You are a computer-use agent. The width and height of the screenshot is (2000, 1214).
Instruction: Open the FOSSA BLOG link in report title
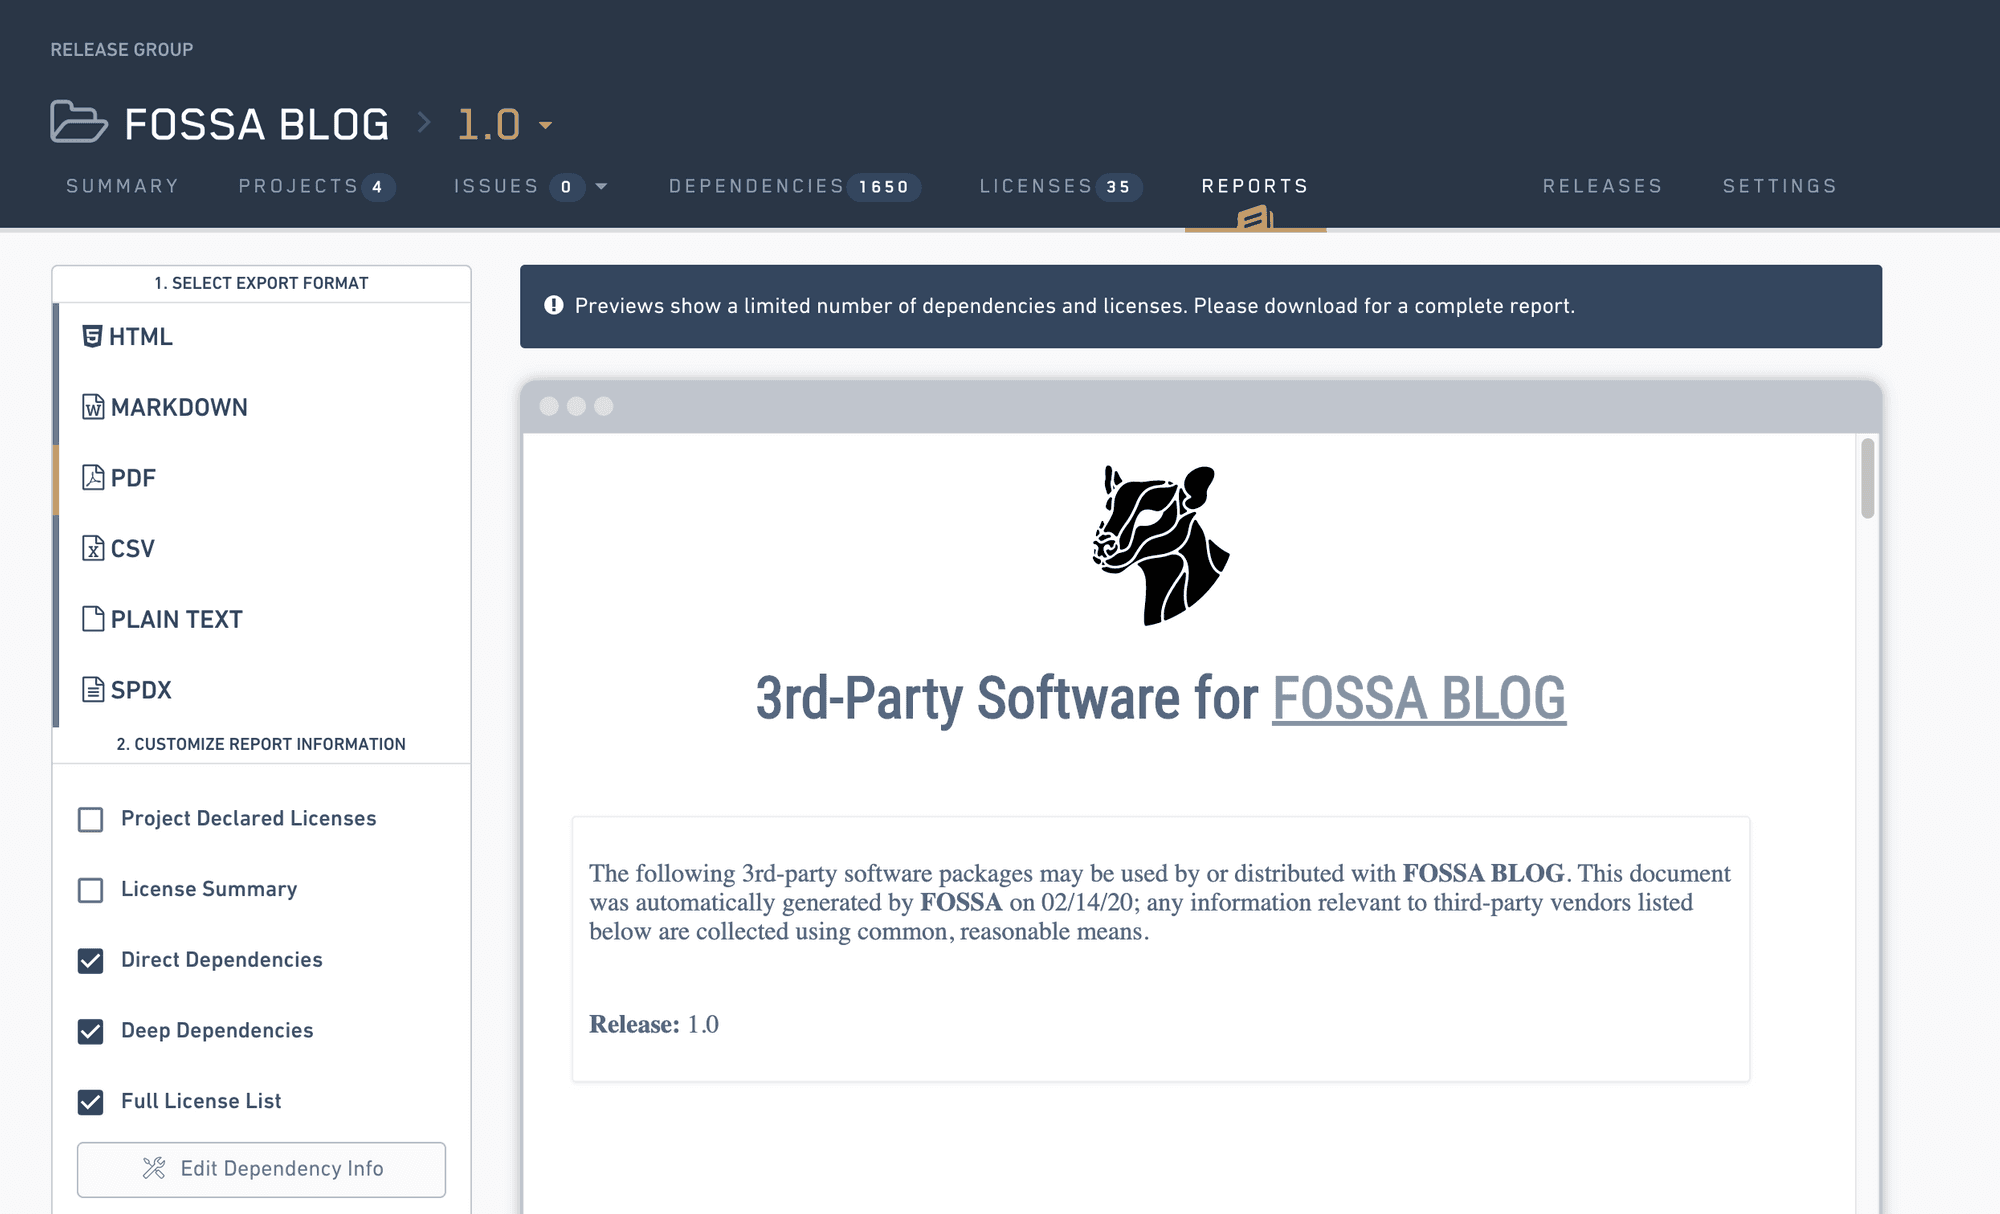[x=1418, y=698]
